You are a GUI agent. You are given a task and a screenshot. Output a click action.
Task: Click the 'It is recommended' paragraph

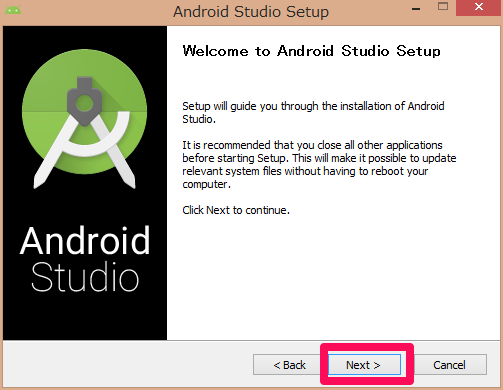pyautogui.click(x=319, y=164)
